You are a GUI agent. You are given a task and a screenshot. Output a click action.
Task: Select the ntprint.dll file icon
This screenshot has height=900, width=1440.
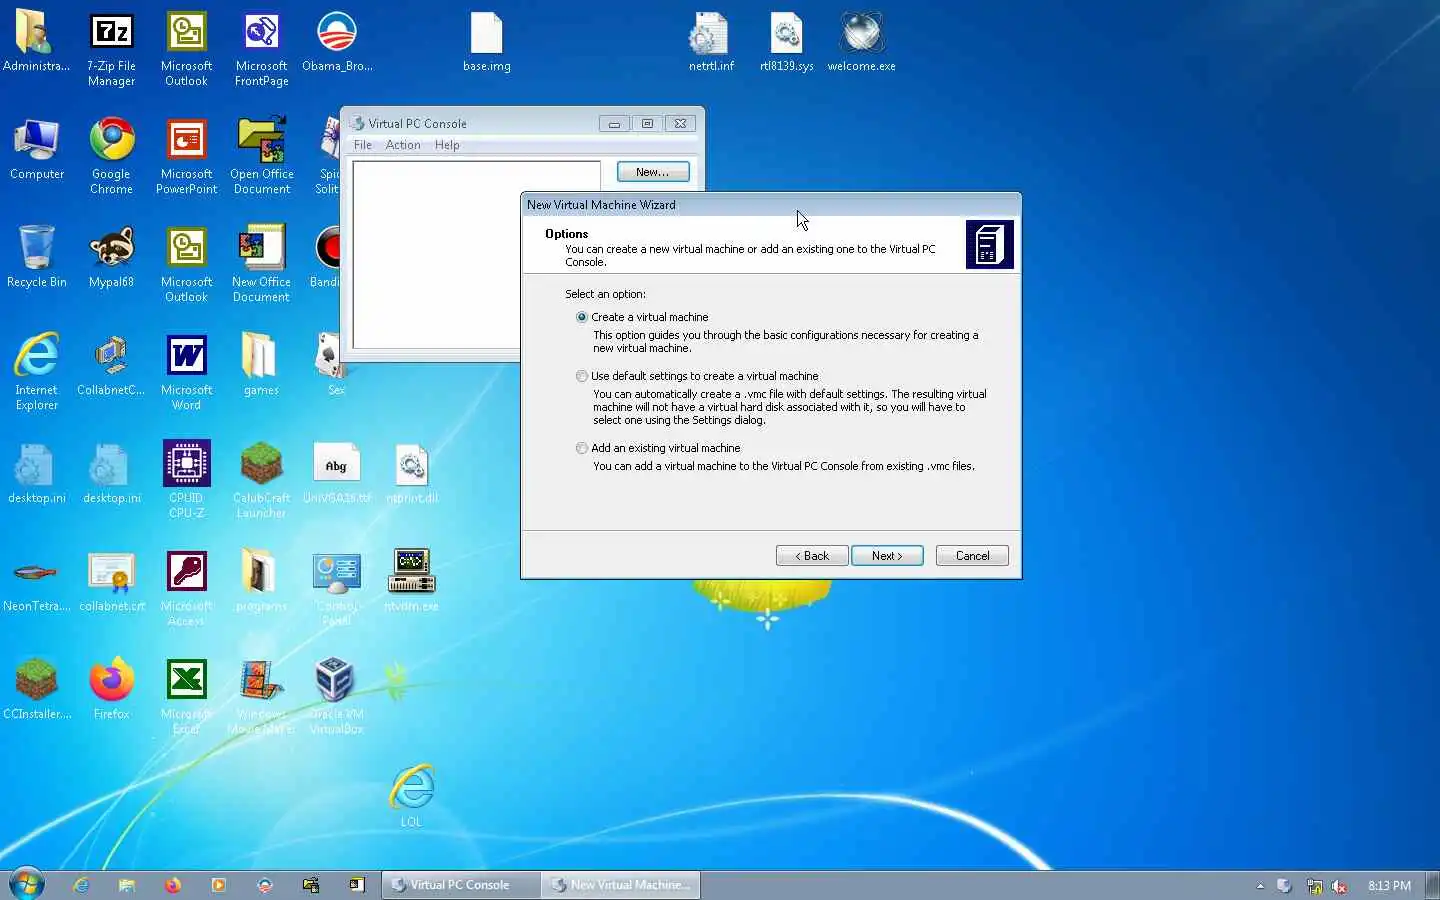[x=412, y=475]
